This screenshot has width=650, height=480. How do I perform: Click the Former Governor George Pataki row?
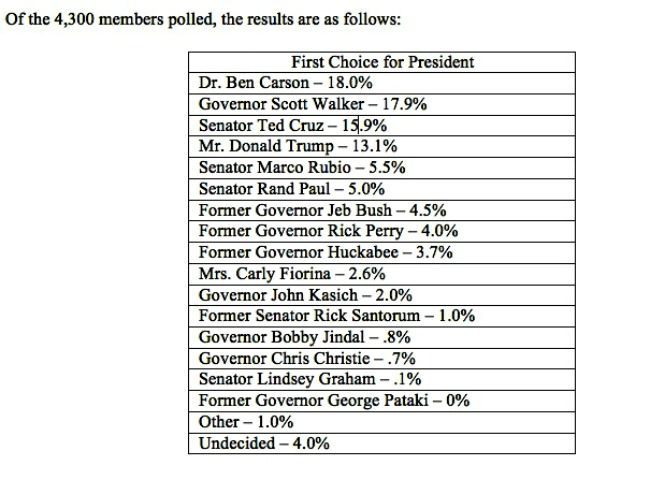pos(382,401)
